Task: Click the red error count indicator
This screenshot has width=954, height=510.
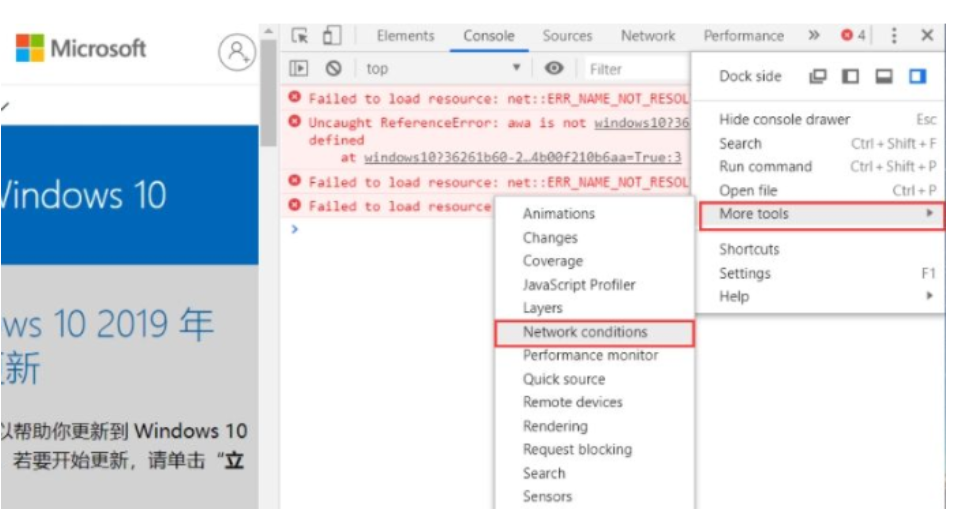Action: [853, 36]
